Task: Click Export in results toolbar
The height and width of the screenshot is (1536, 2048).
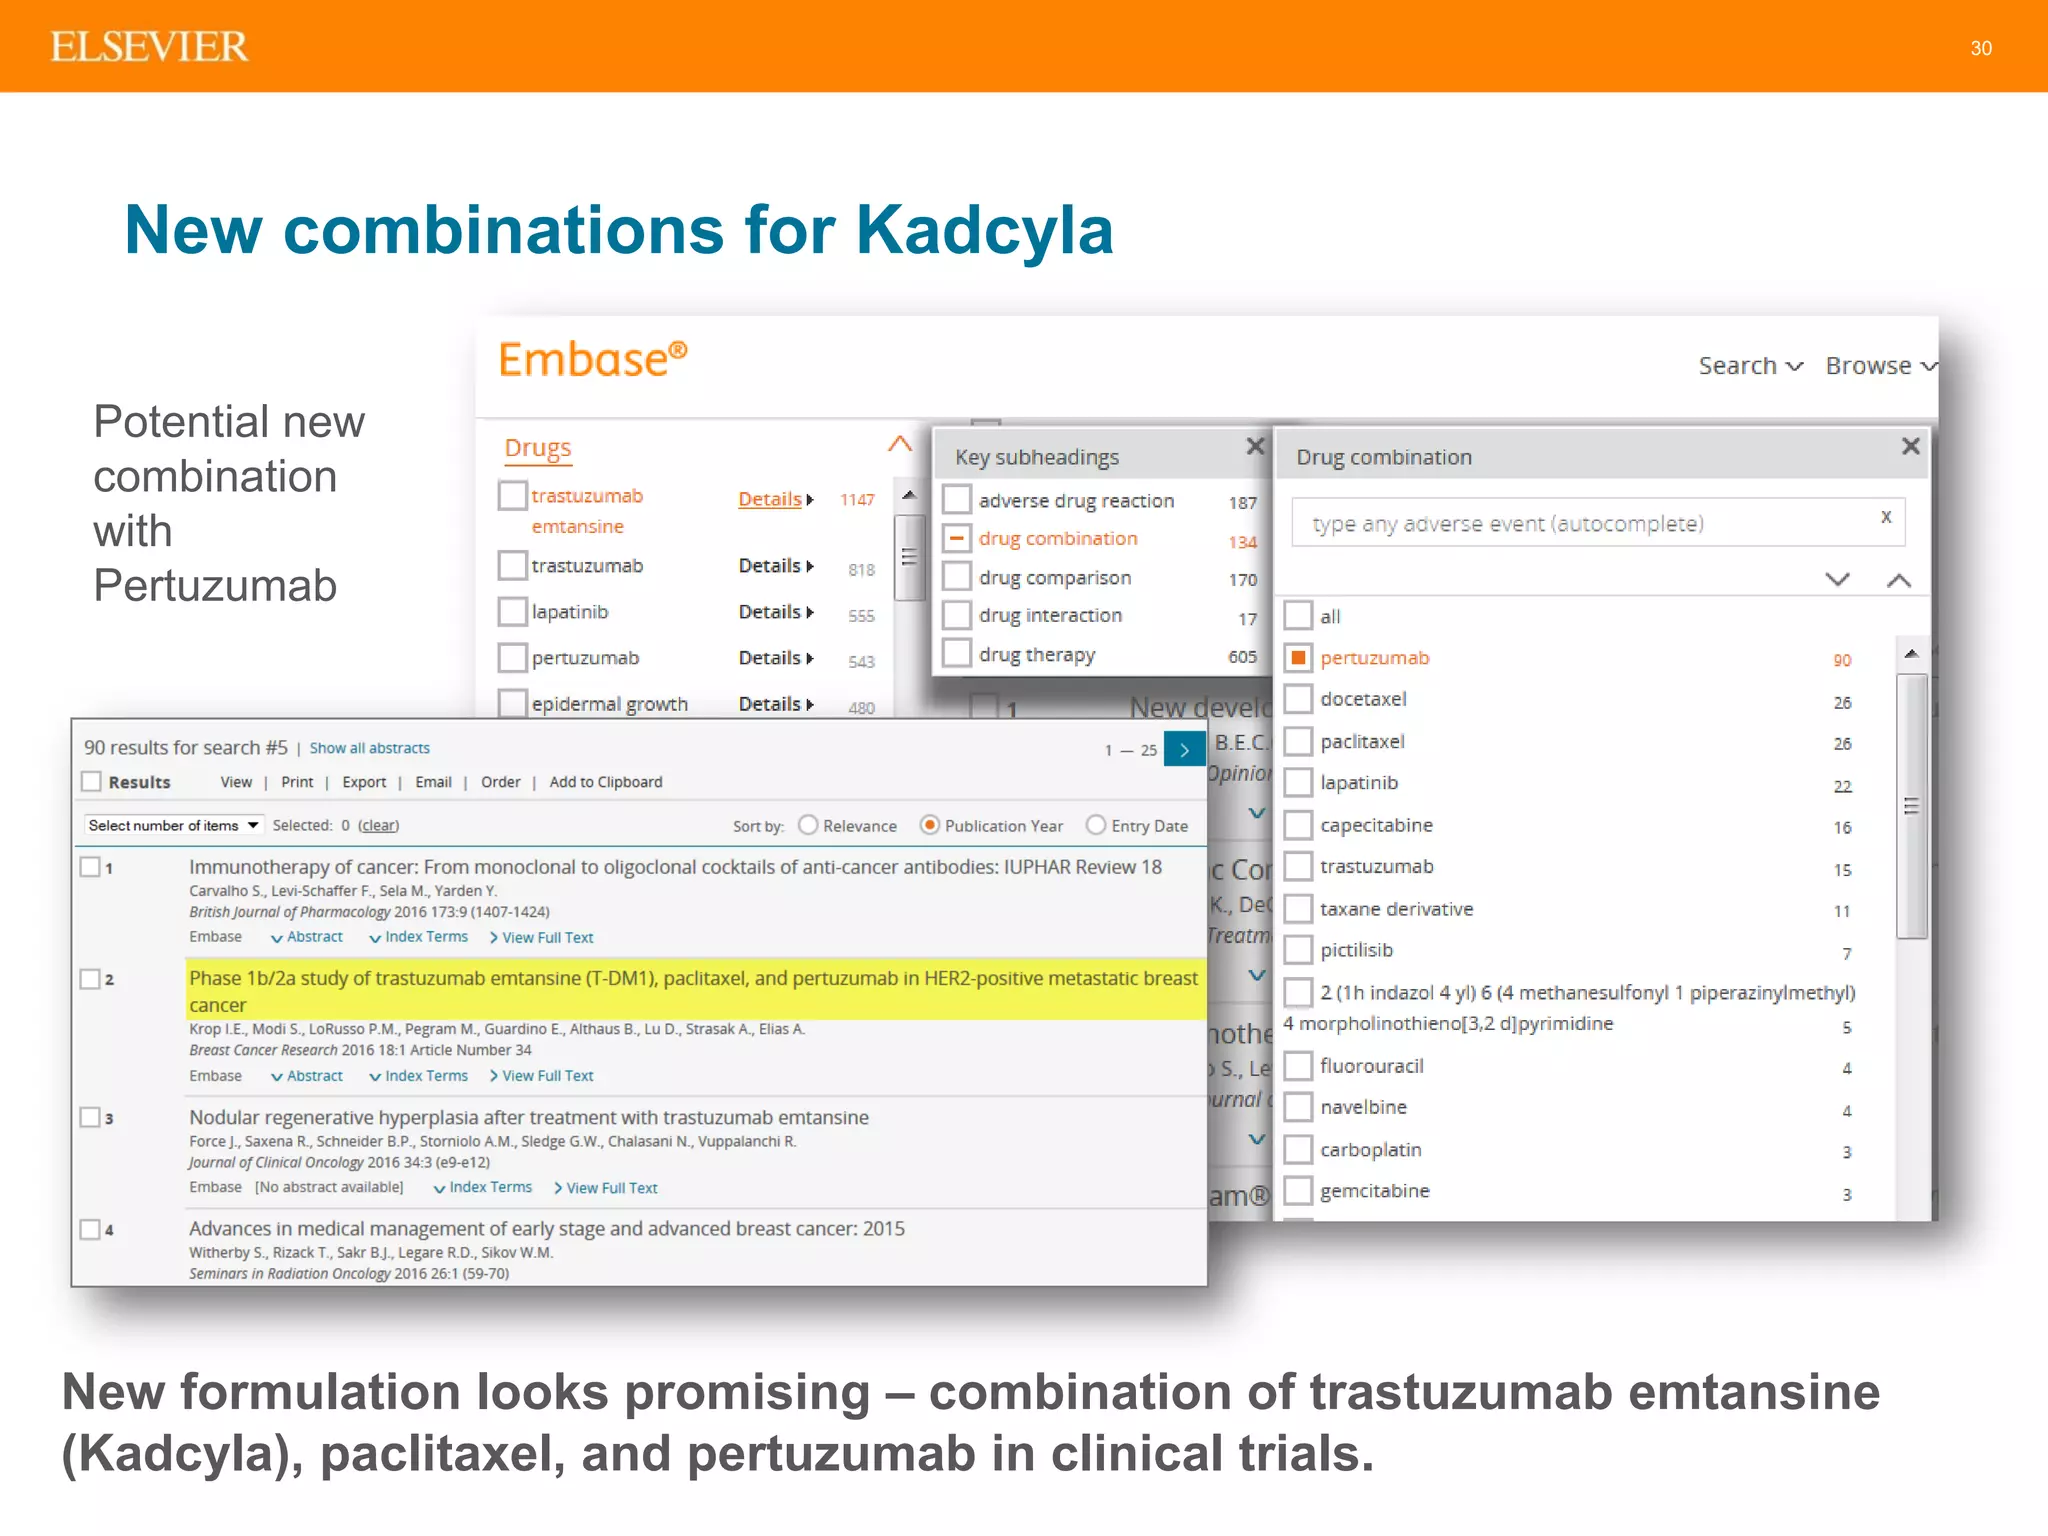Action: 363,782
